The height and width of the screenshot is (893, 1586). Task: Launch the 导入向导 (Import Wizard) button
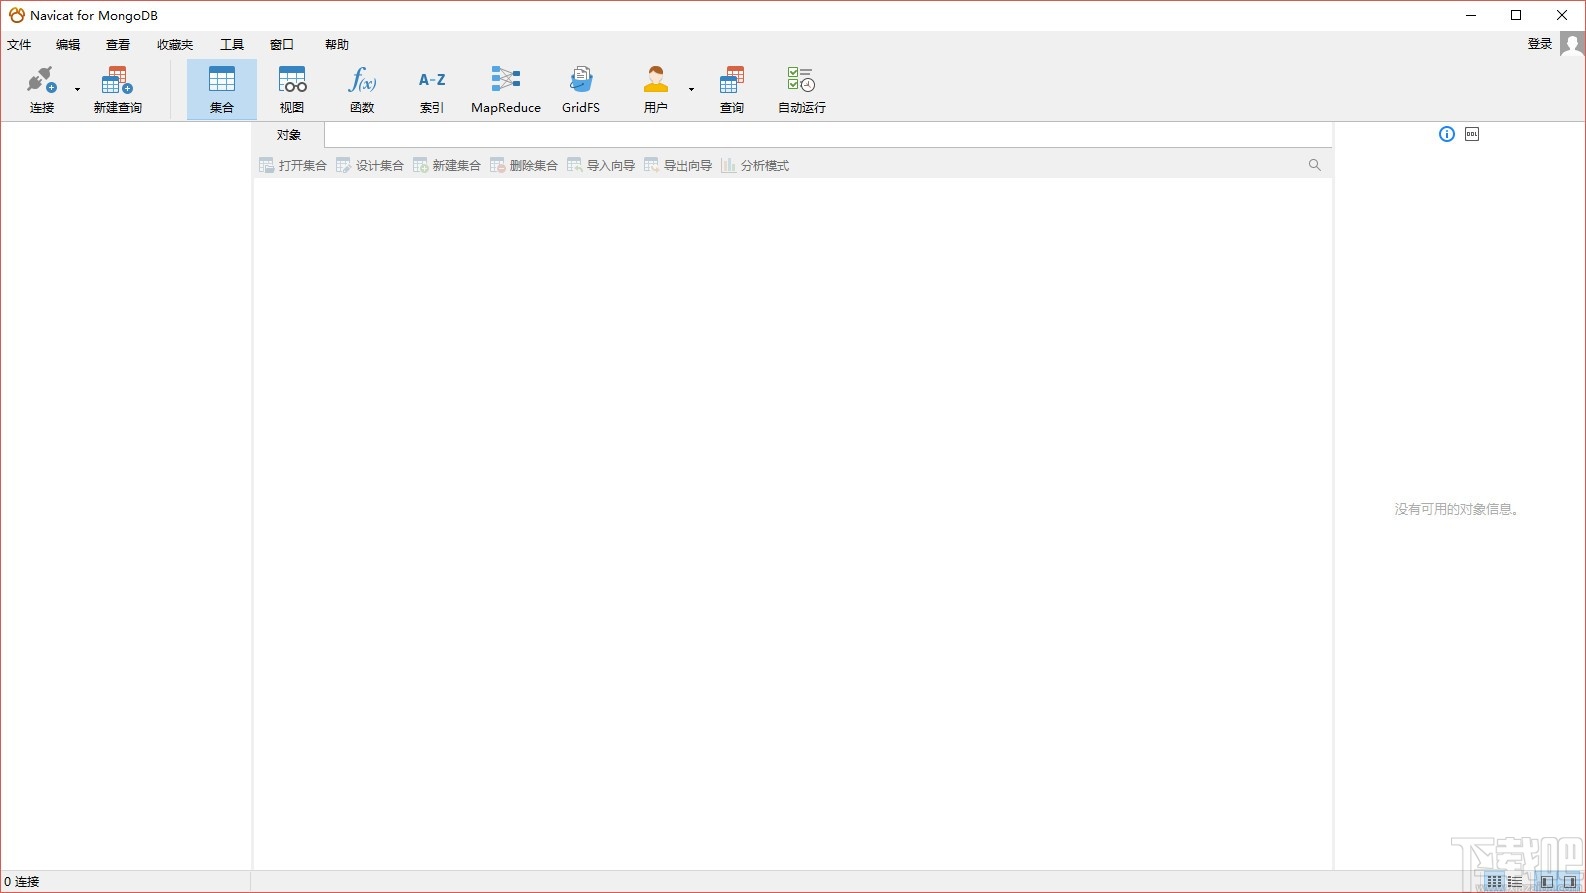(601, 166)
